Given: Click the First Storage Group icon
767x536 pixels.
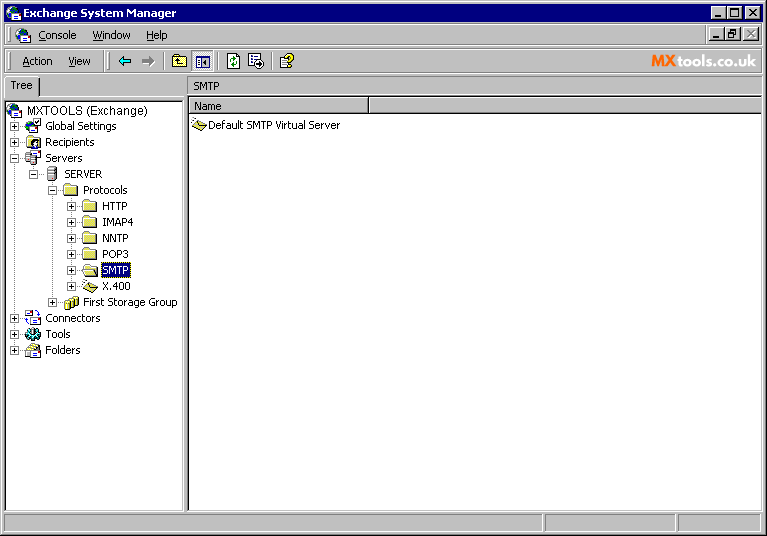Looking at the screenshot, I should (71, 303).
